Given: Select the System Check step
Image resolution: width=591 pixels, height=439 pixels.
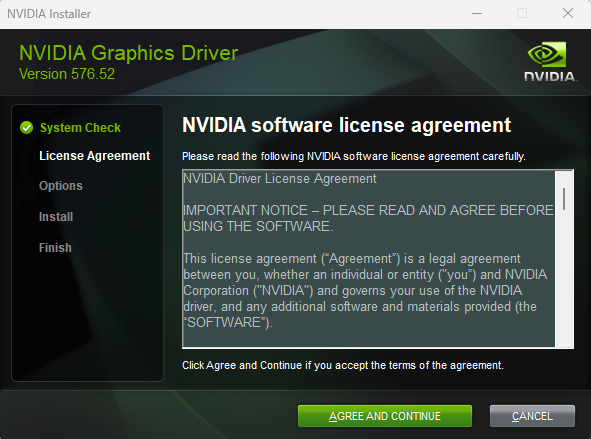Looking at the screenshot, I should 80,128.
